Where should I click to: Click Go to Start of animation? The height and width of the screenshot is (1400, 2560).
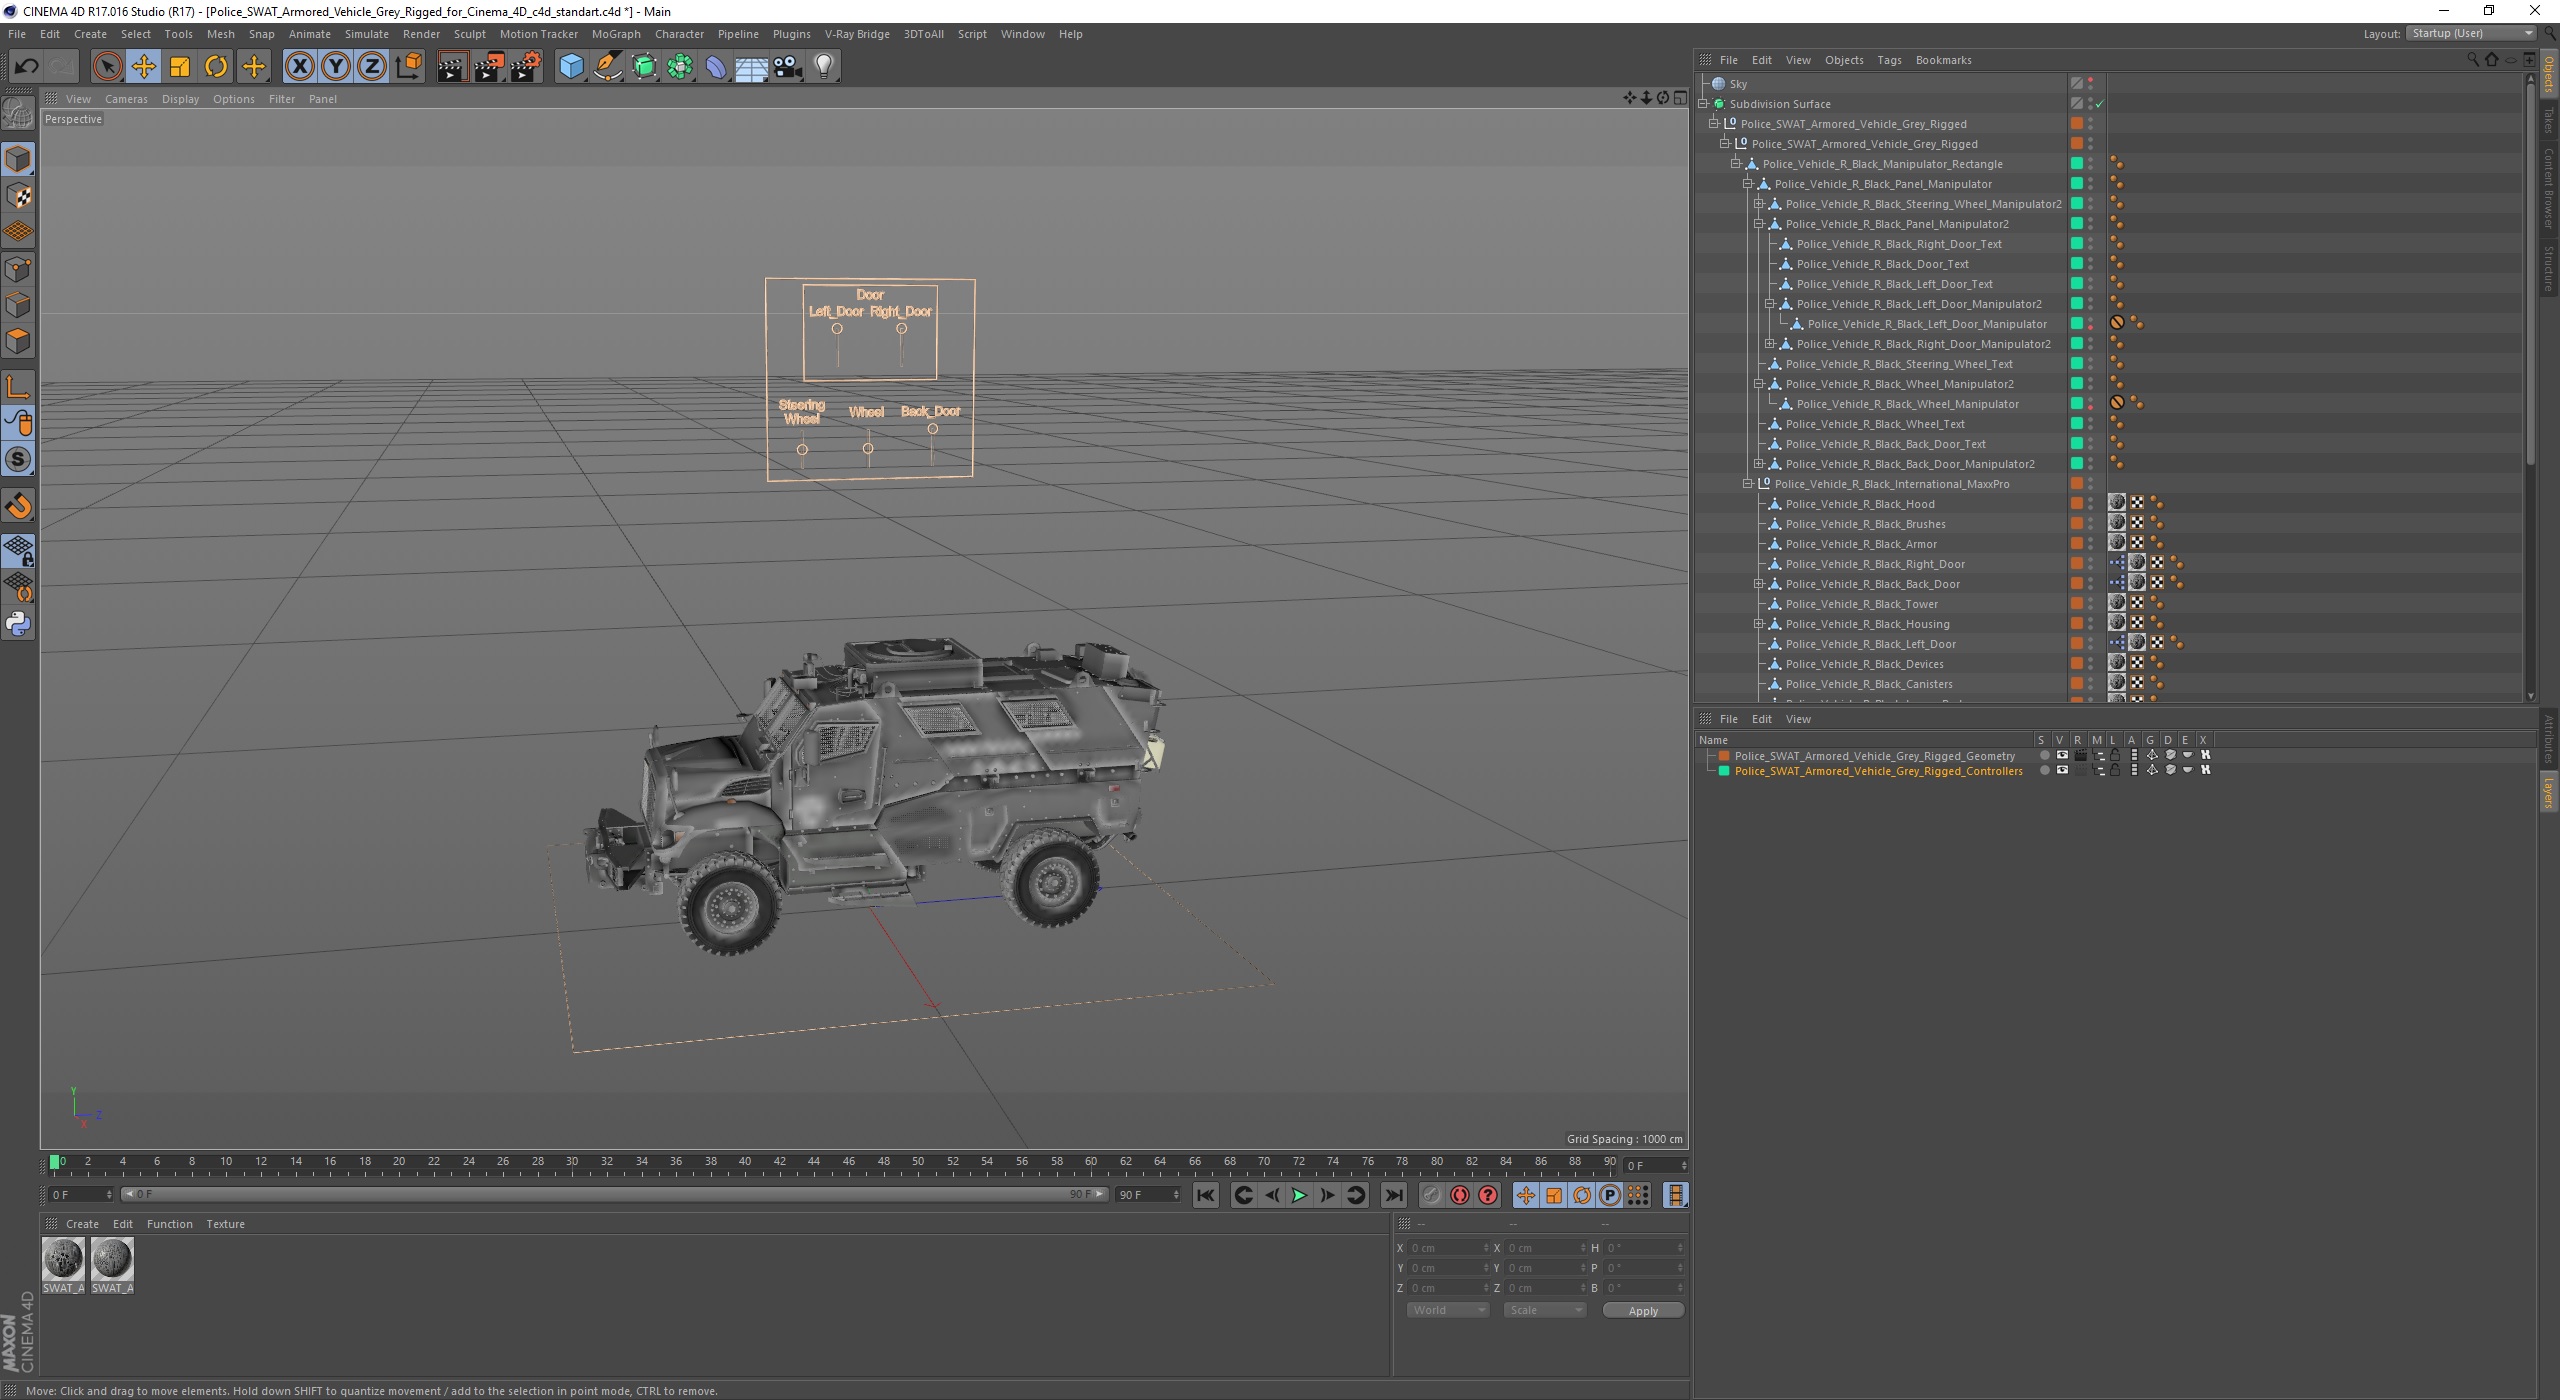click(1206, 1195)
